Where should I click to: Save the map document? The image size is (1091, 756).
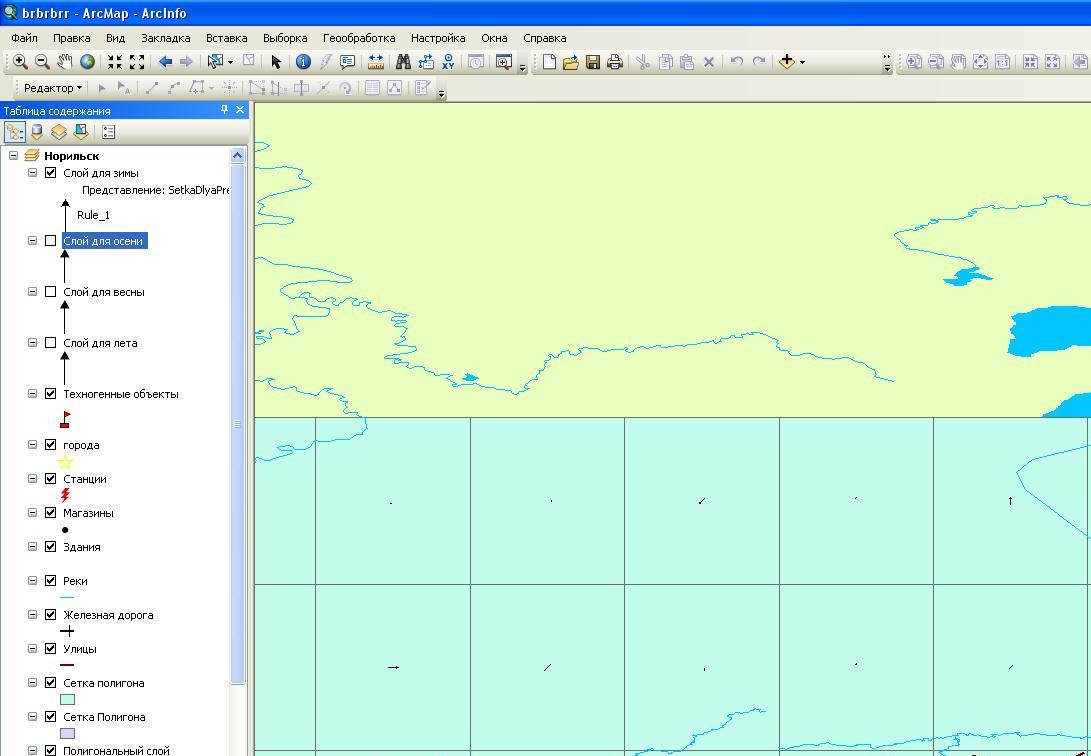pyautogui.click(x=593, y=62)
